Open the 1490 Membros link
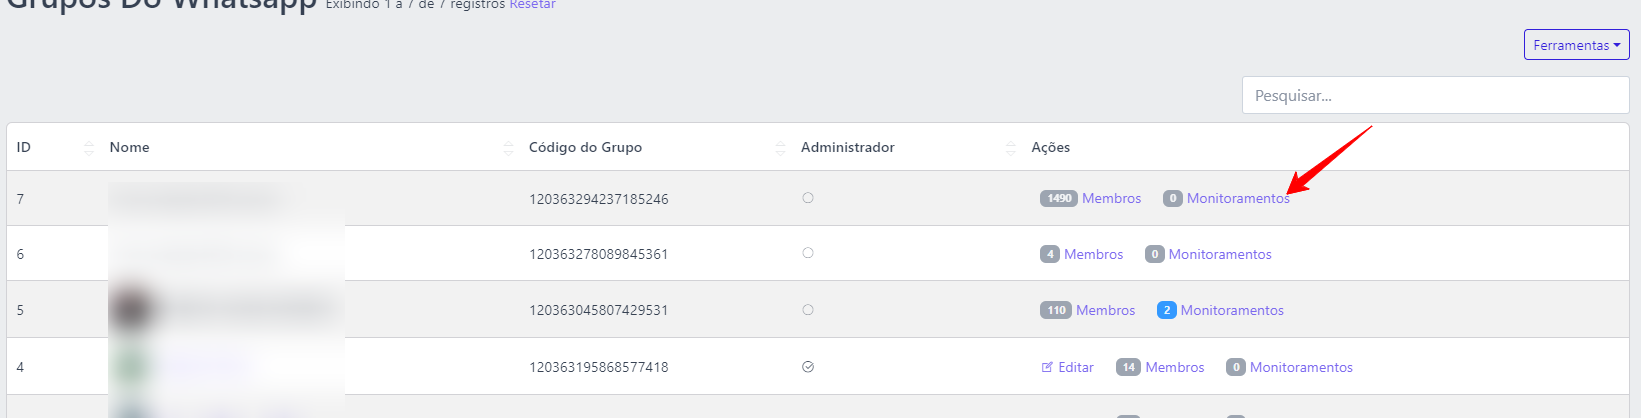 (x=1090, y=198)
